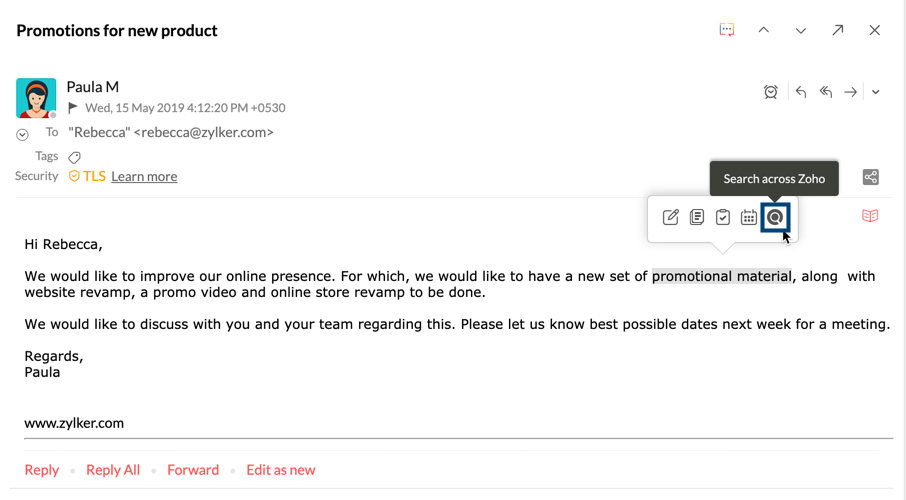
Task: Click the reply arrow icon in the header
Action: pos(801,92)
